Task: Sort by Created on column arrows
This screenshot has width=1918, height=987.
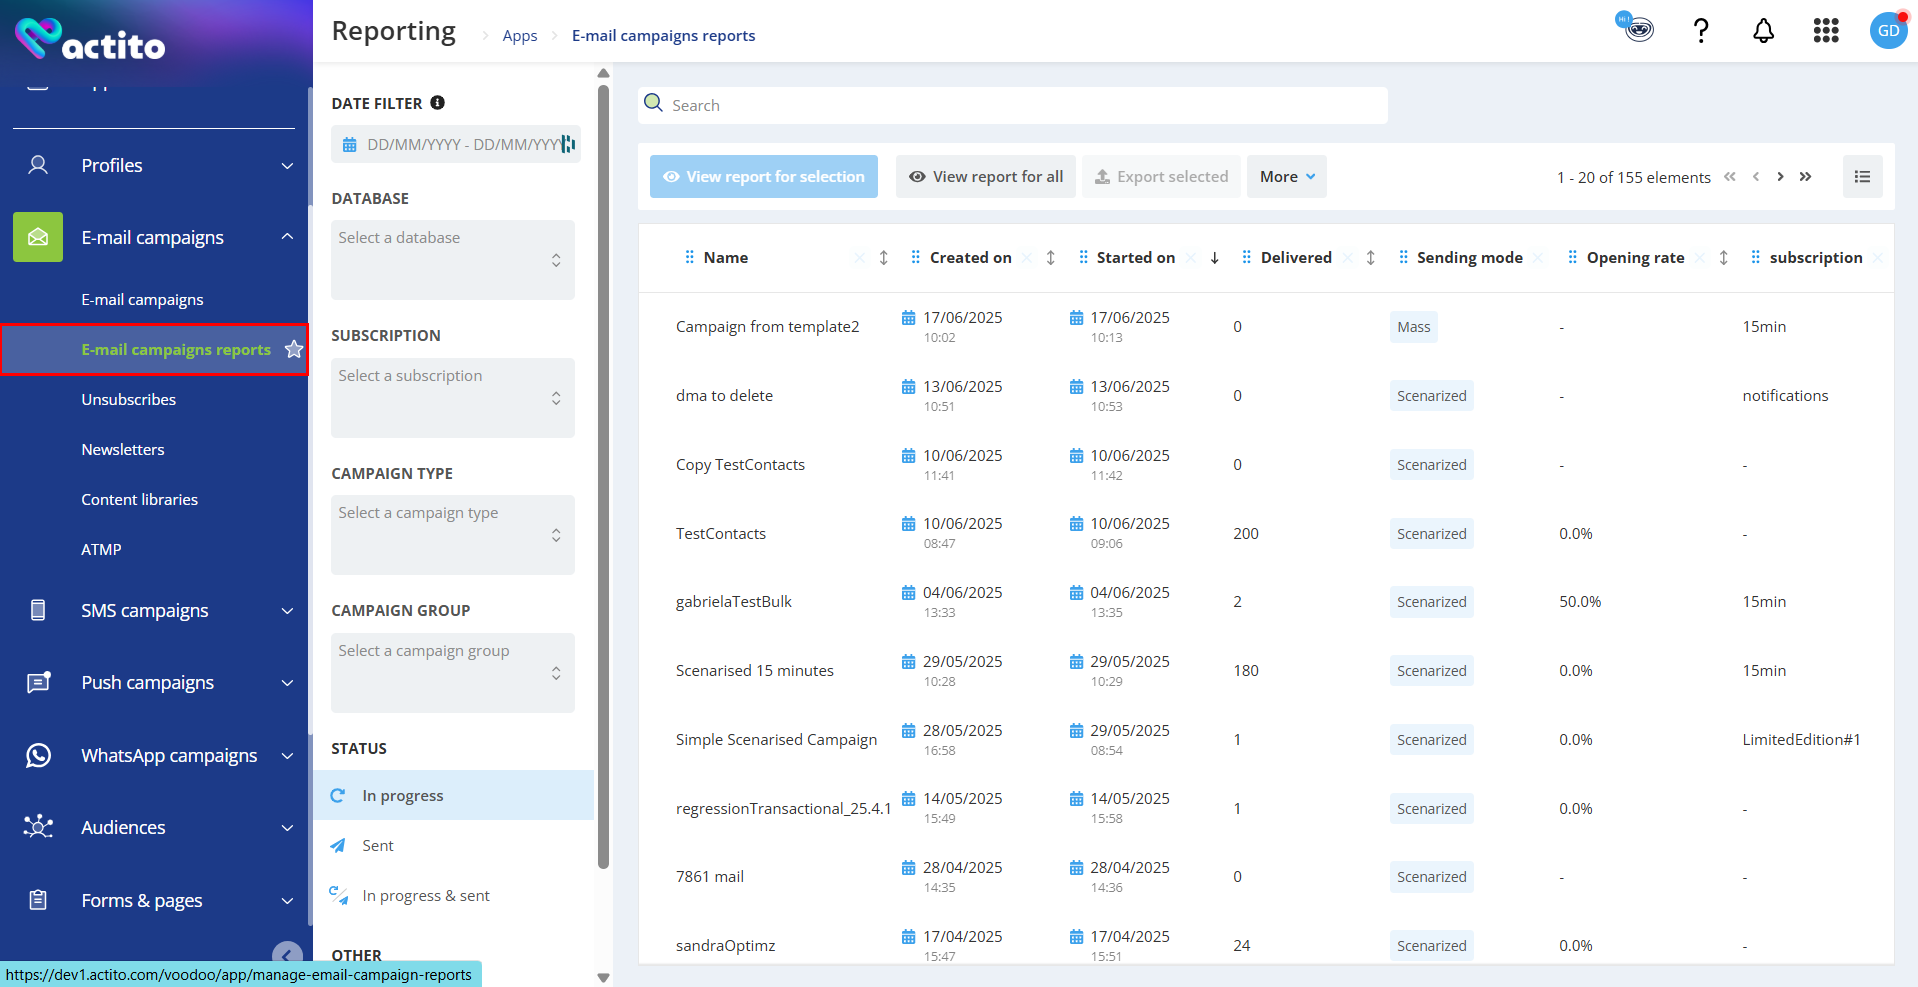Action: [x=1051, y=258]
